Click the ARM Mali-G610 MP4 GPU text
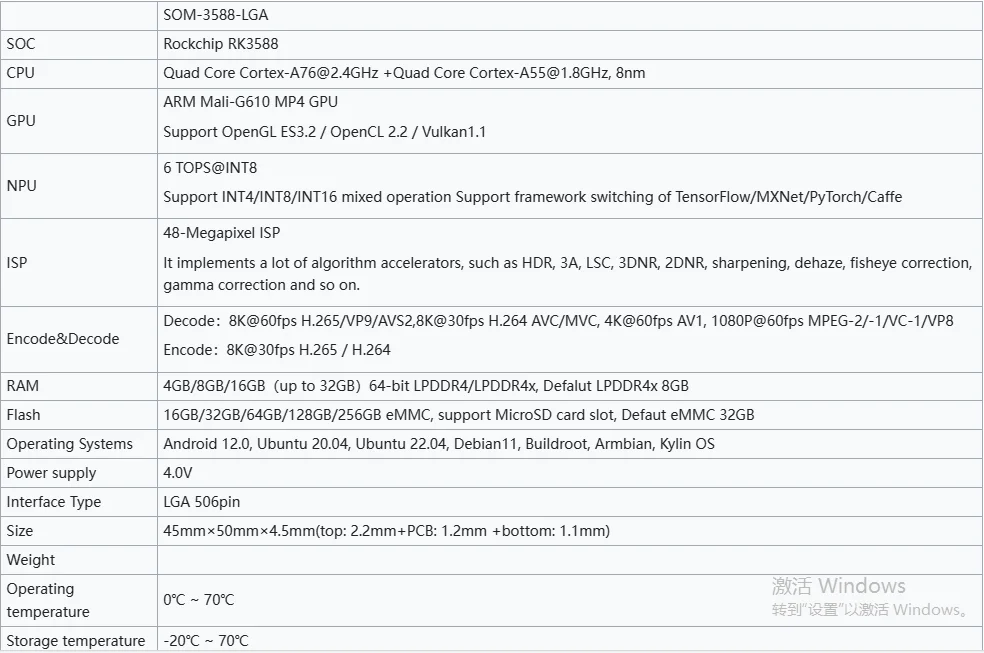The width and height of the screenshot is (984, 653). click(250, 102)
